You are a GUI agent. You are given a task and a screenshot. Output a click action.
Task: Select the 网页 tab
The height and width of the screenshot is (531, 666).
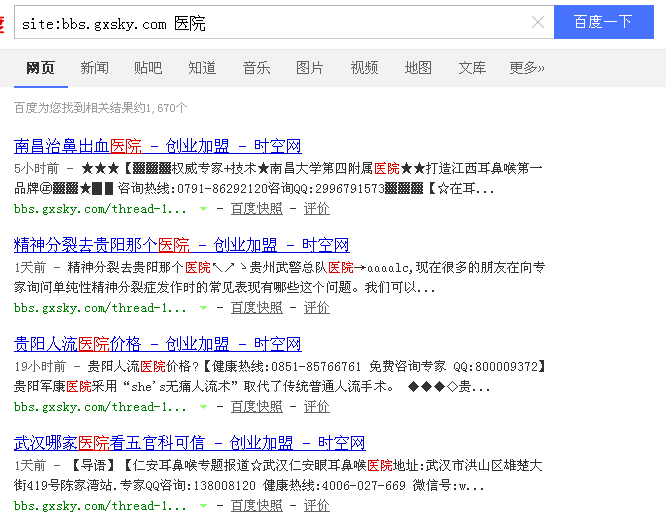40,68
